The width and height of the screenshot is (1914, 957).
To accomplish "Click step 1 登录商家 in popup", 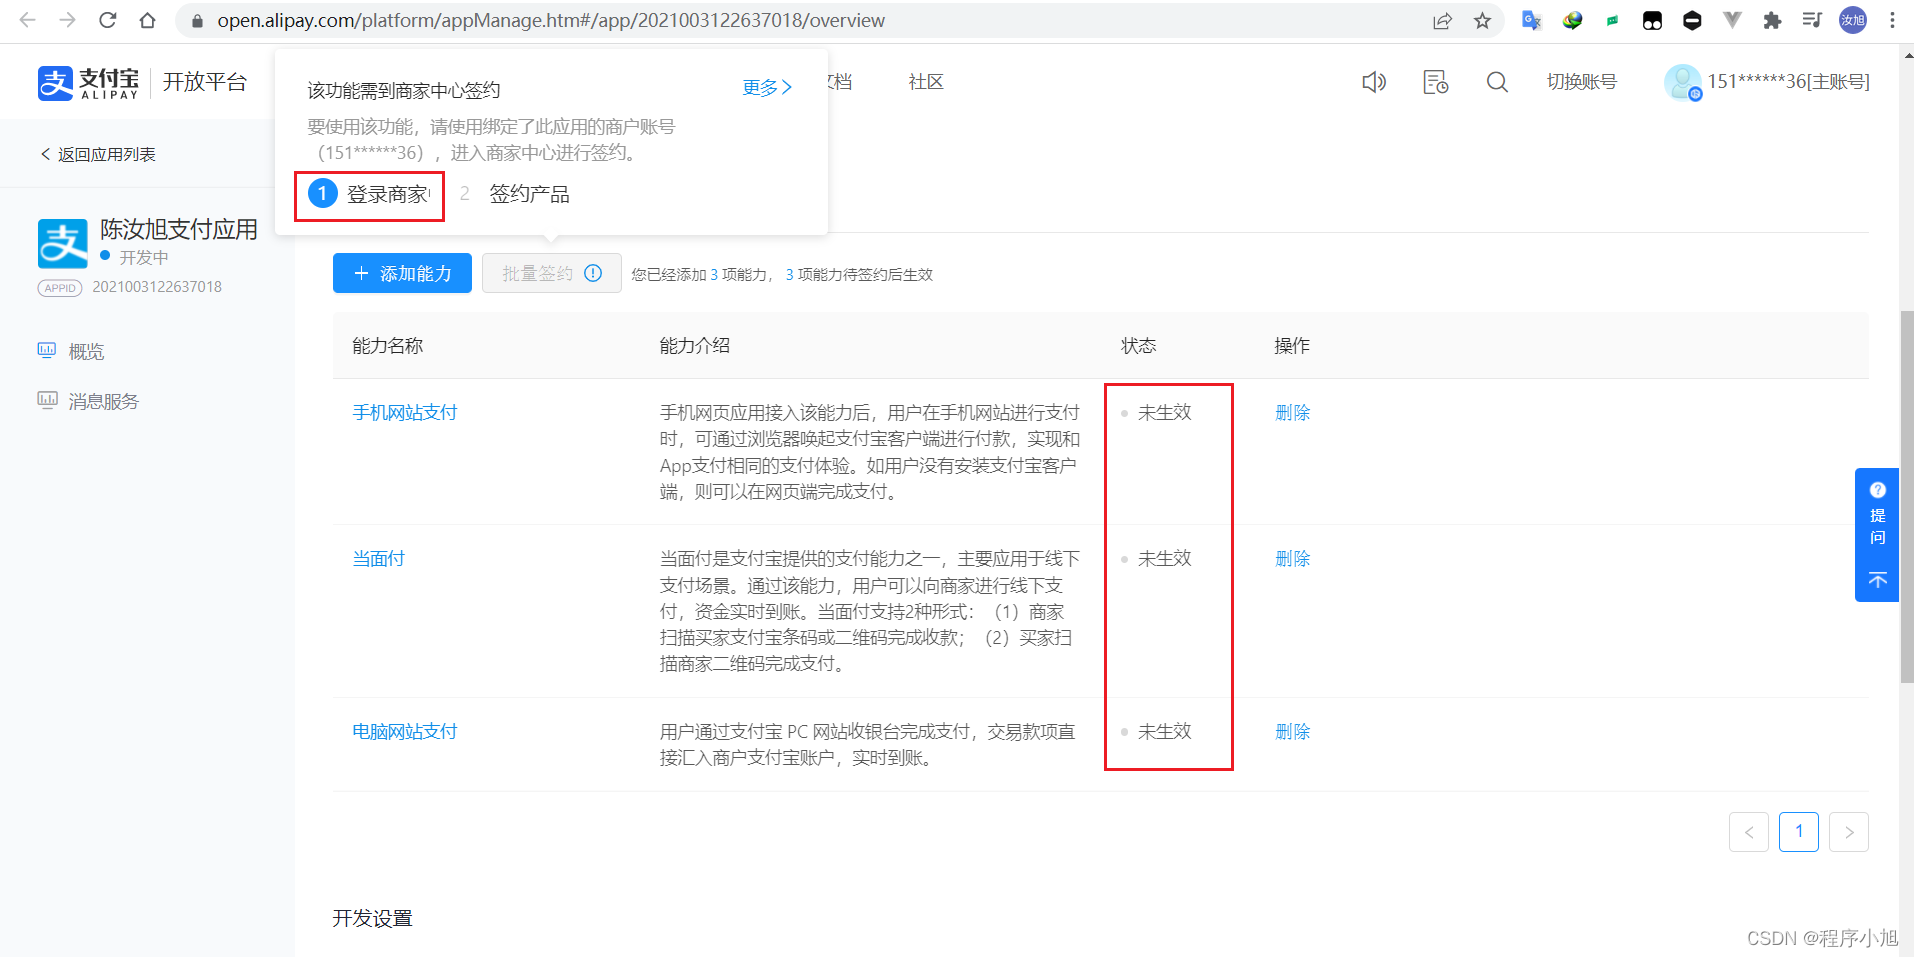I will (370, 194).
